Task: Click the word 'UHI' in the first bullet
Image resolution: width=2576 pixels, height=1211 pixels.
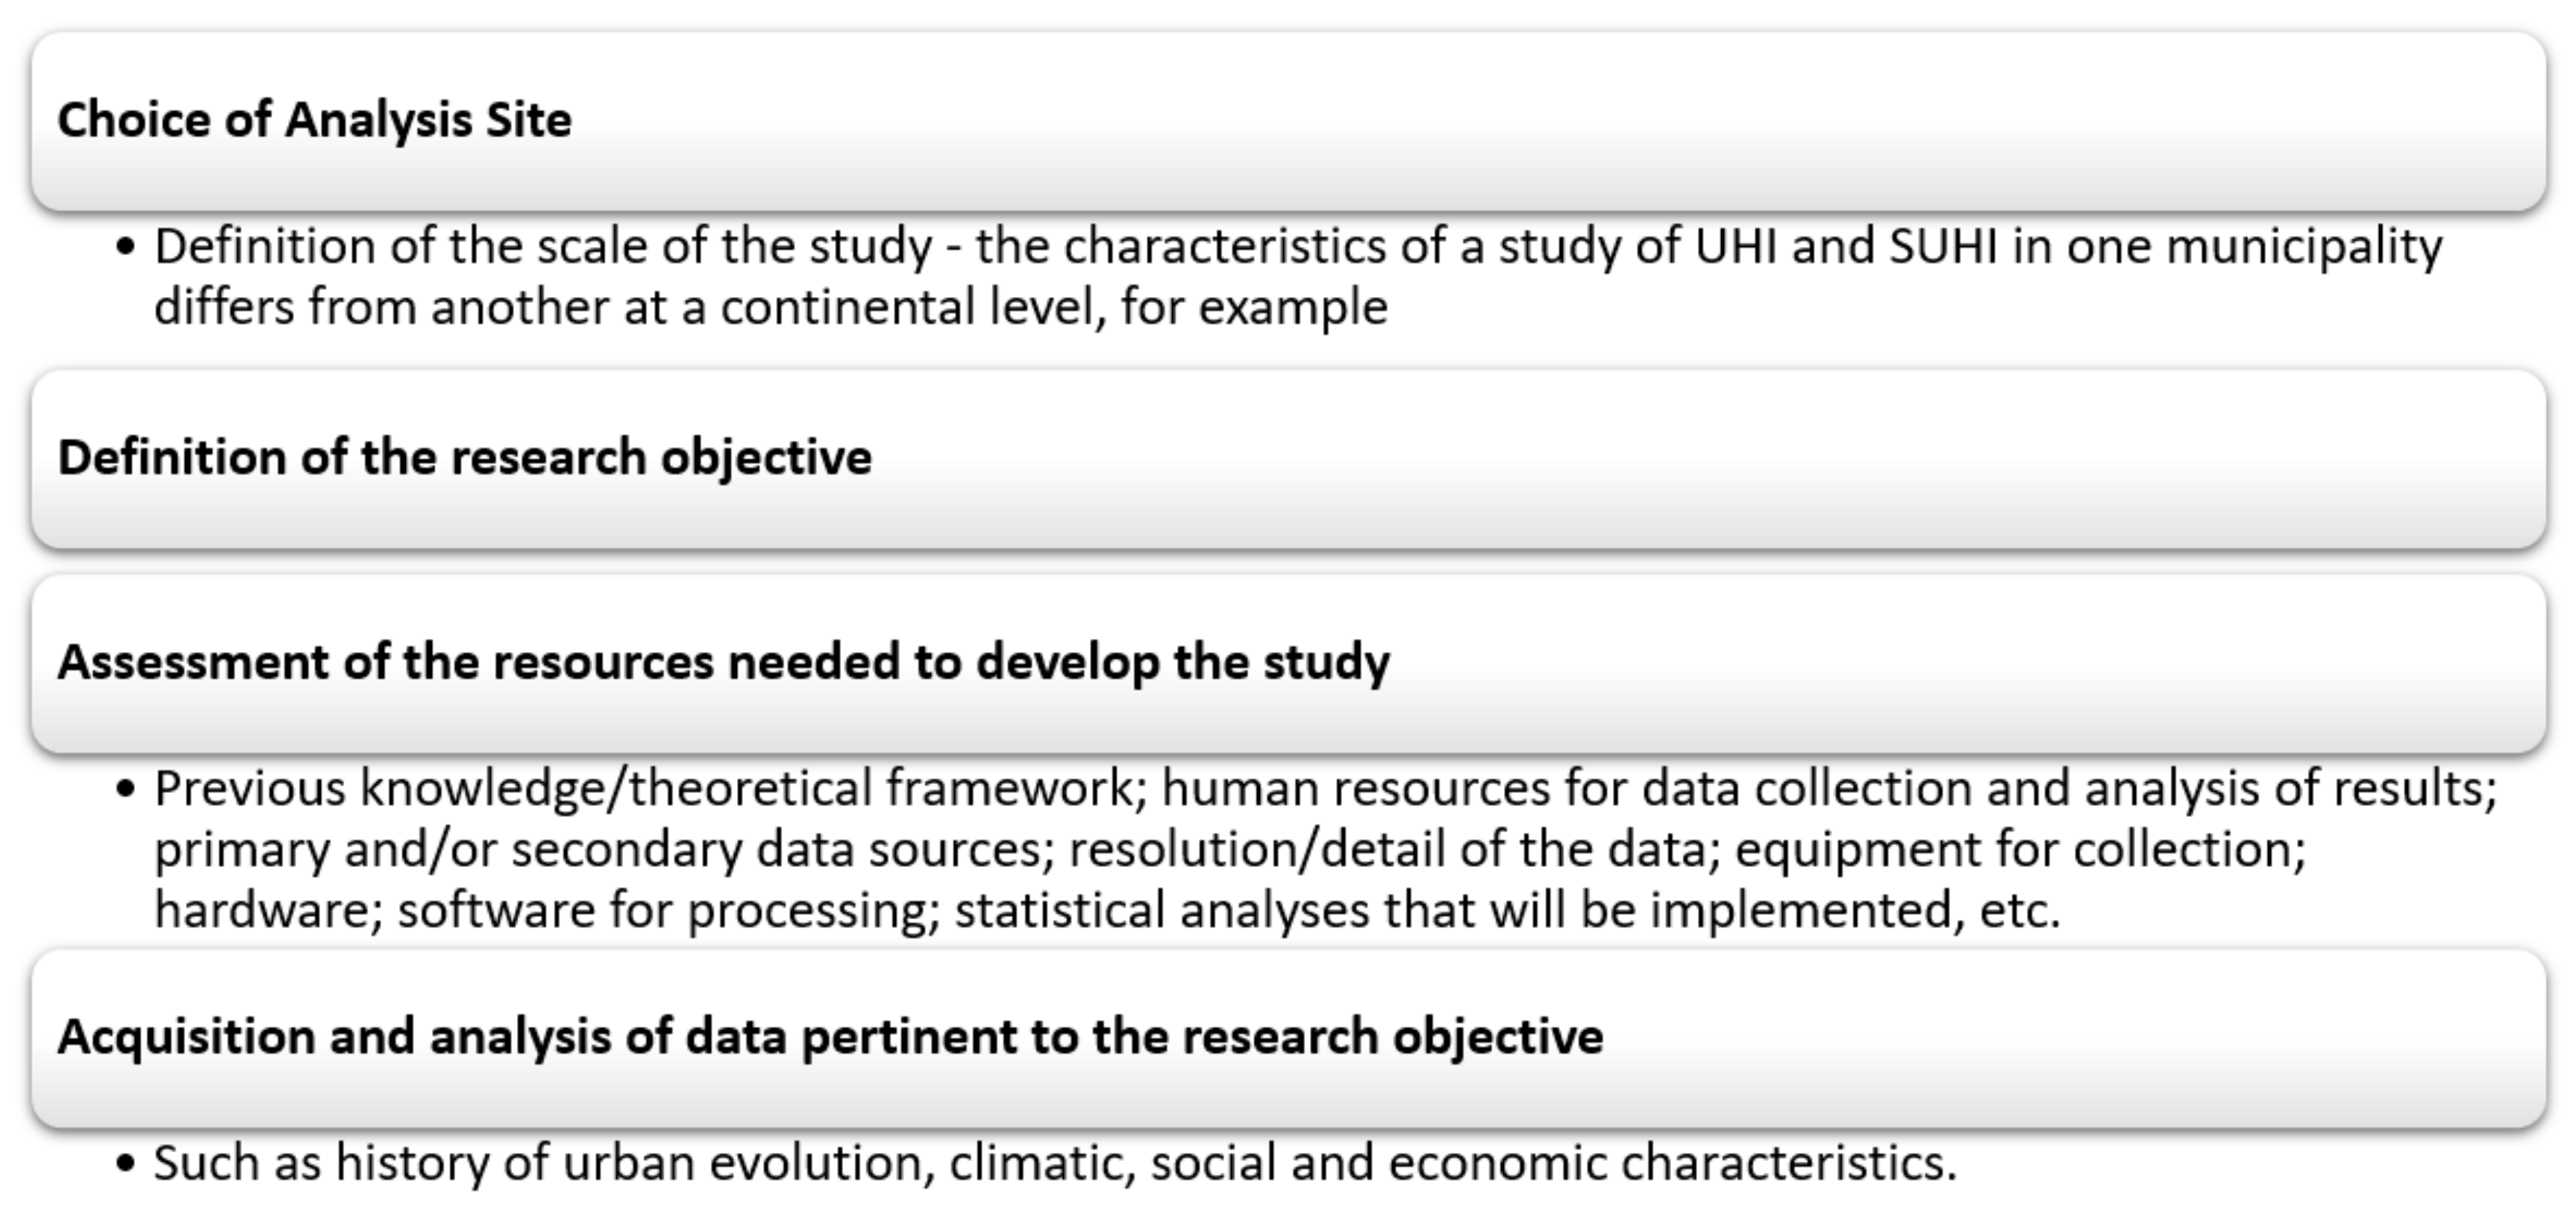Action: pyautogui.click(x=1736, y=247)
